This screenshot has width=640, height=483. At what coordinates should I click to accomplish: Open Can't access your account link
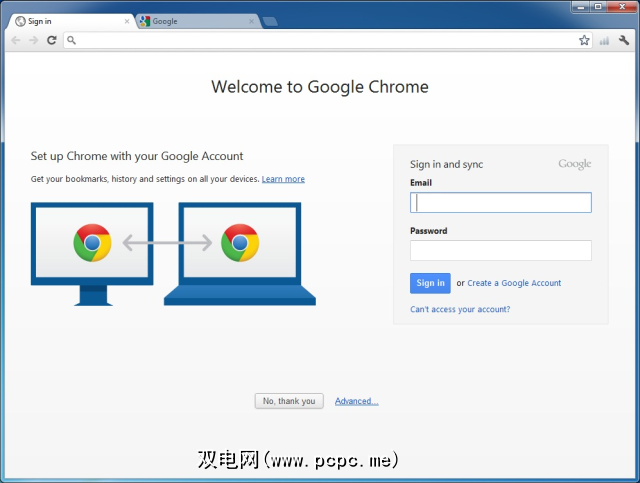[x=460, y=309]
